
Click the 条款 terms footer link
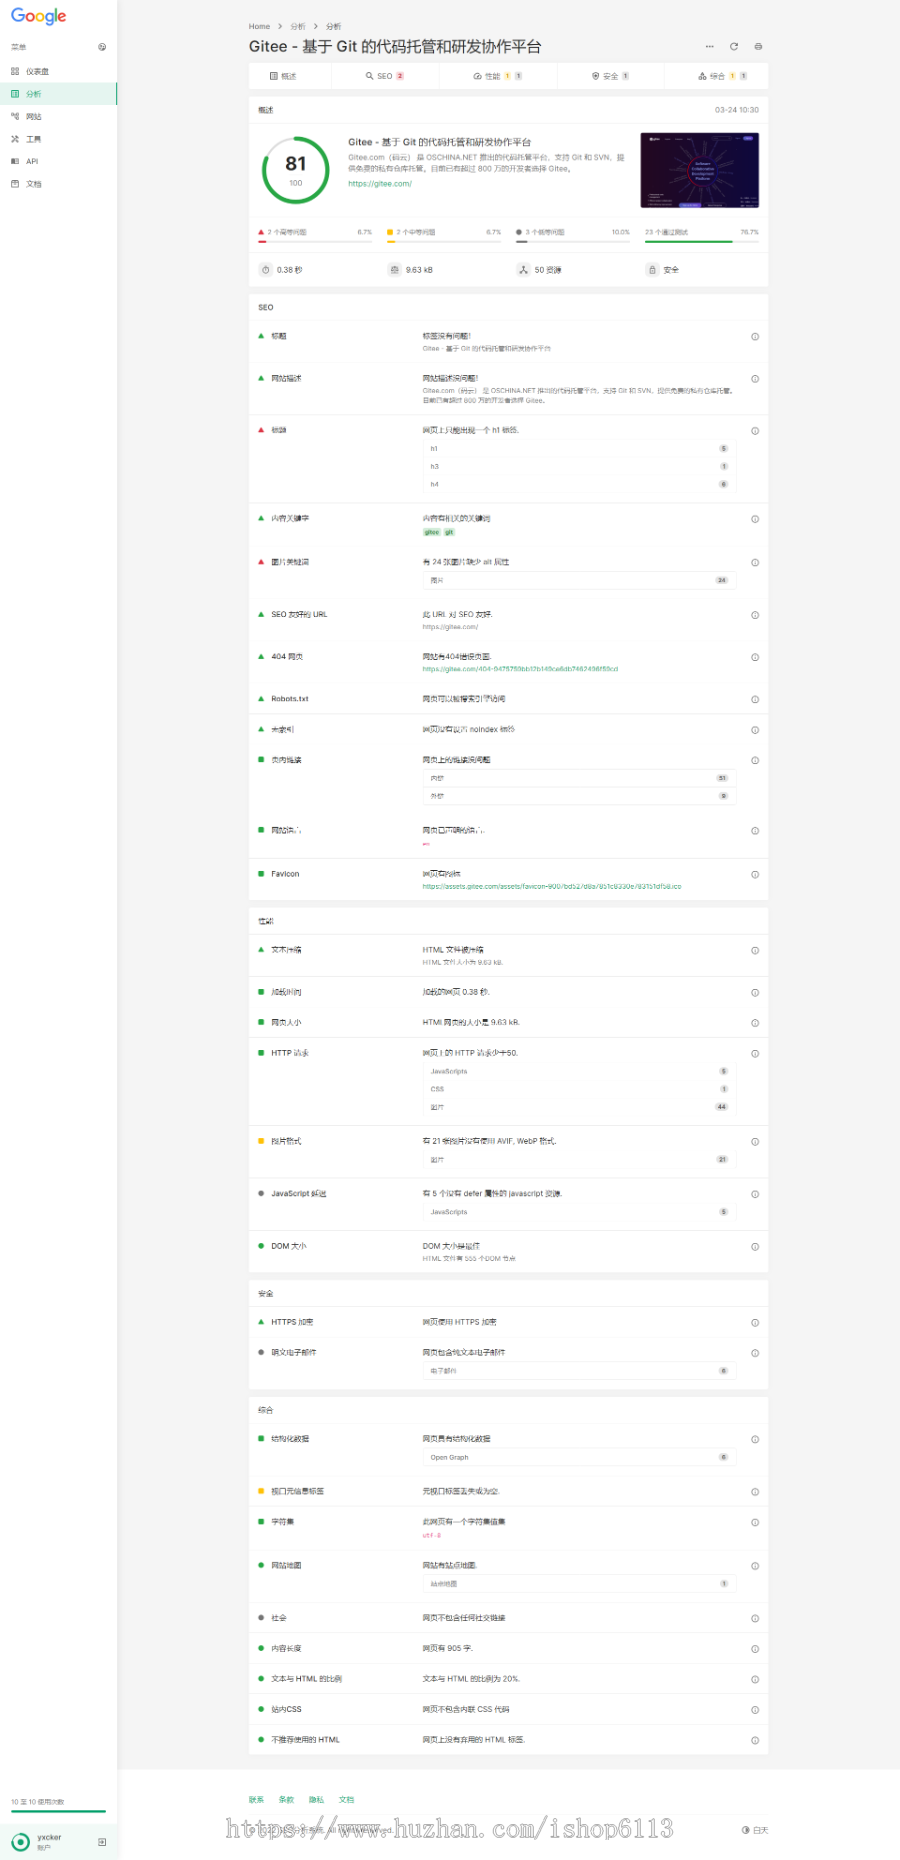pyautogui.click(x=286, y=1799)
